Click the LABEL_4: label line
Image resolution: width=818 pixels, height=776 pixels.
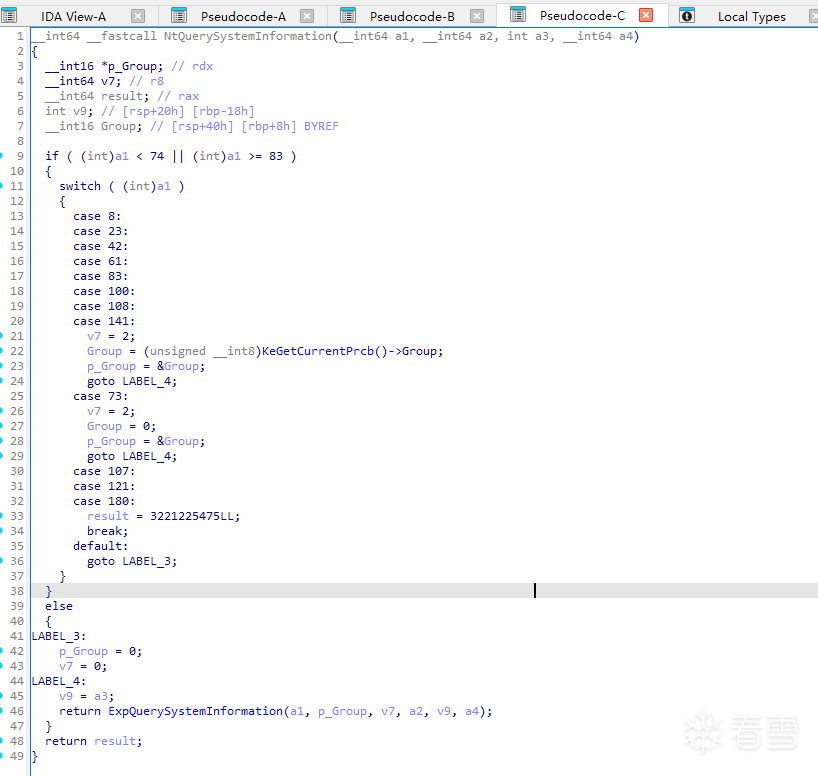click(x=59, y=682)
